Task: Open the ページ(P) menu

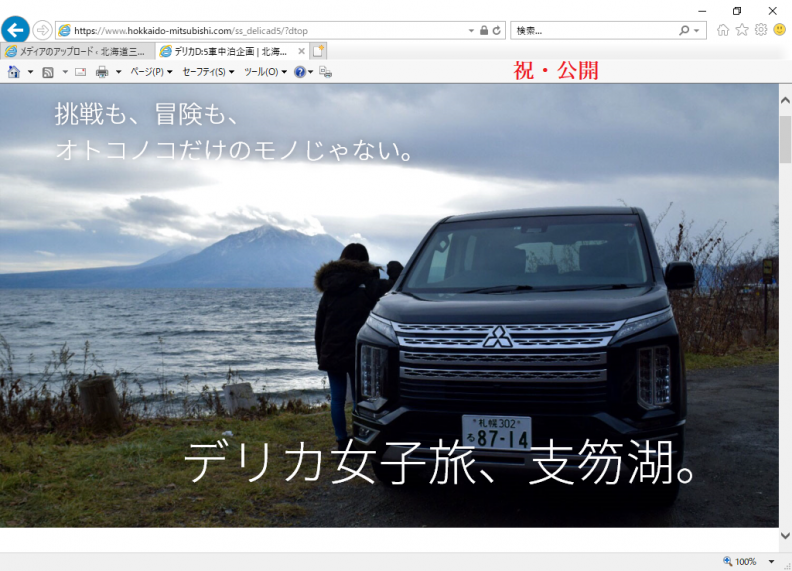Action: click(152, 72)
